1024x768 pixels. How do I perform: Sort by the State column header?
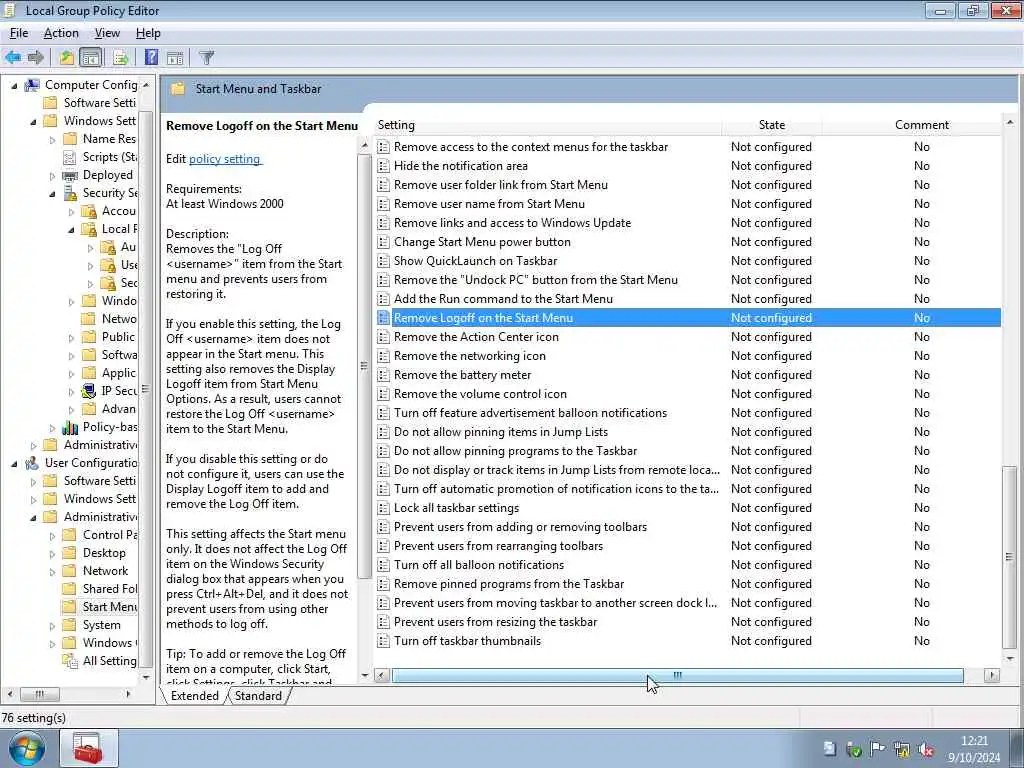coord(772,125)
